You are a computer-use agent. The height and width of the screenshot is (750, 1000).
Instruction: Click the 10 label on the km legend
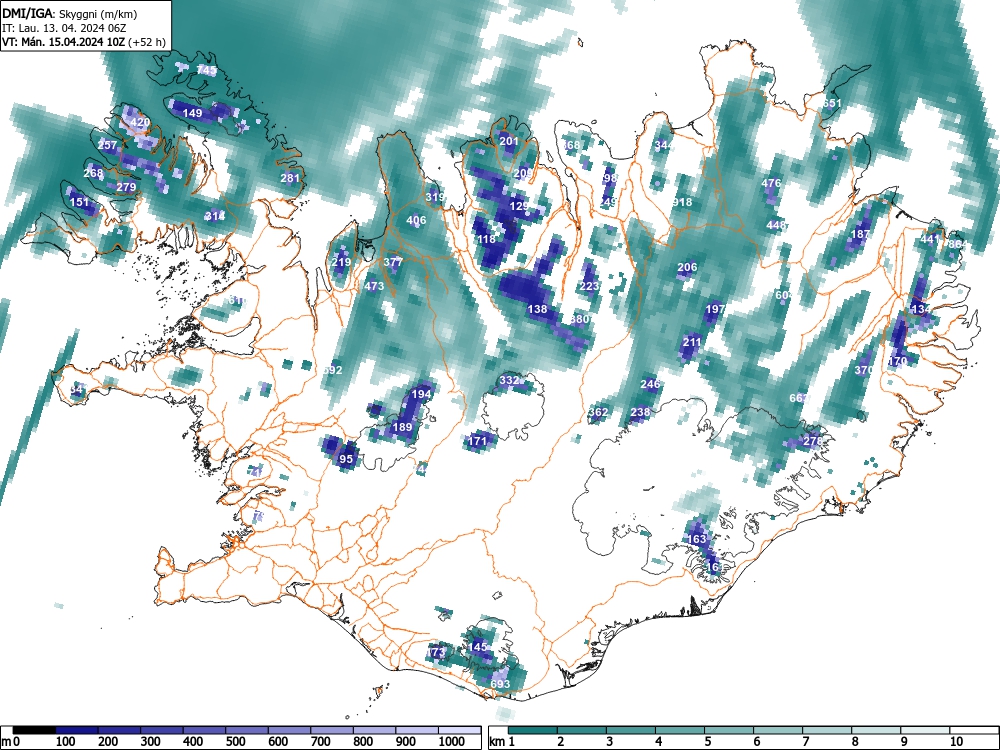[955, 742]
